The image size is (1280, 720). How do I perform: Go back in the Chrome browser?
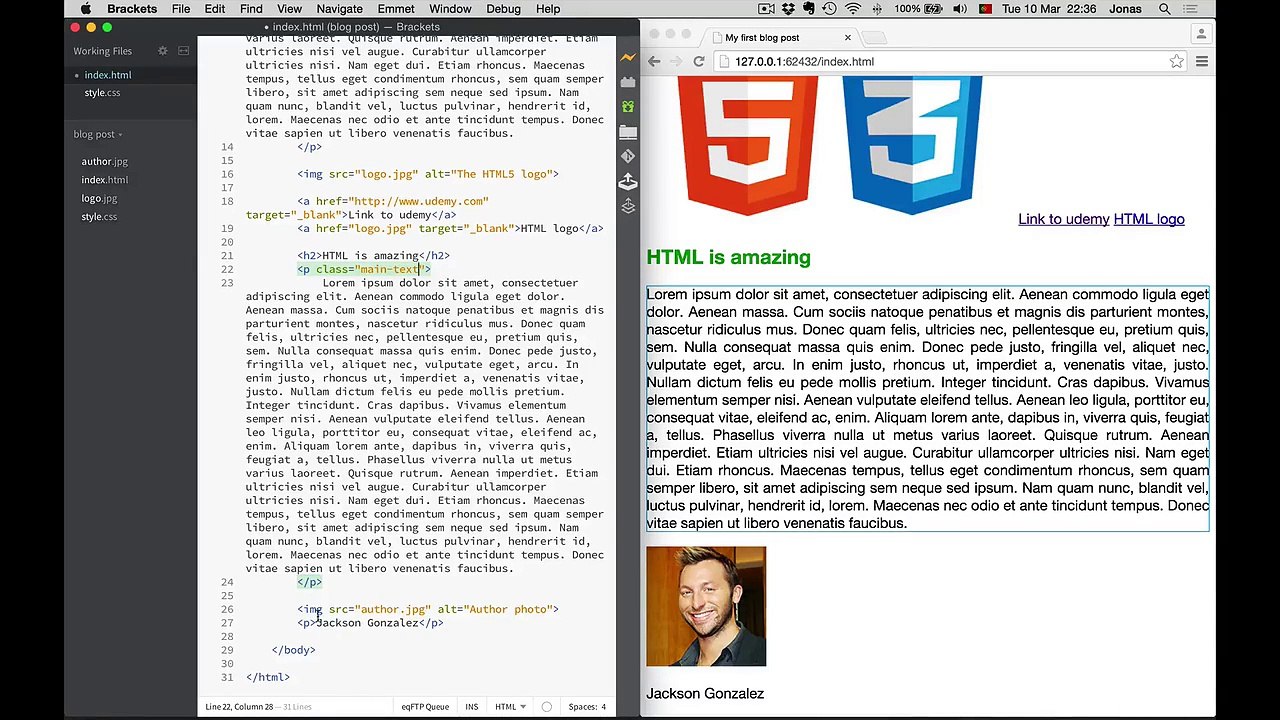[654, 61]
